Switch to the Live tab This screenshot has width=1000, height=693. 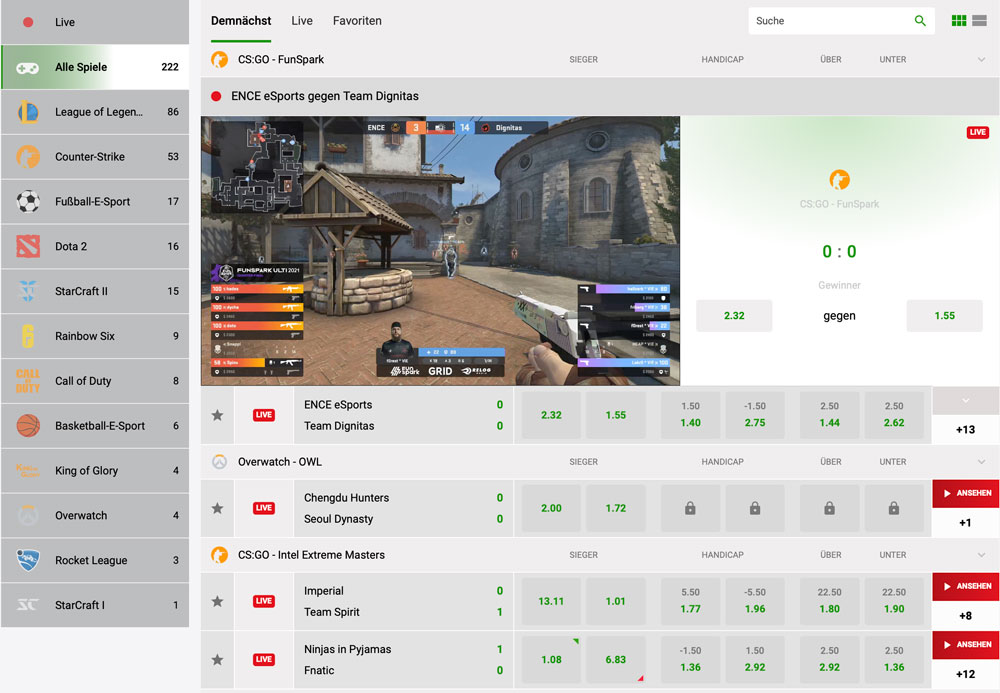click(x=302, y=21)
